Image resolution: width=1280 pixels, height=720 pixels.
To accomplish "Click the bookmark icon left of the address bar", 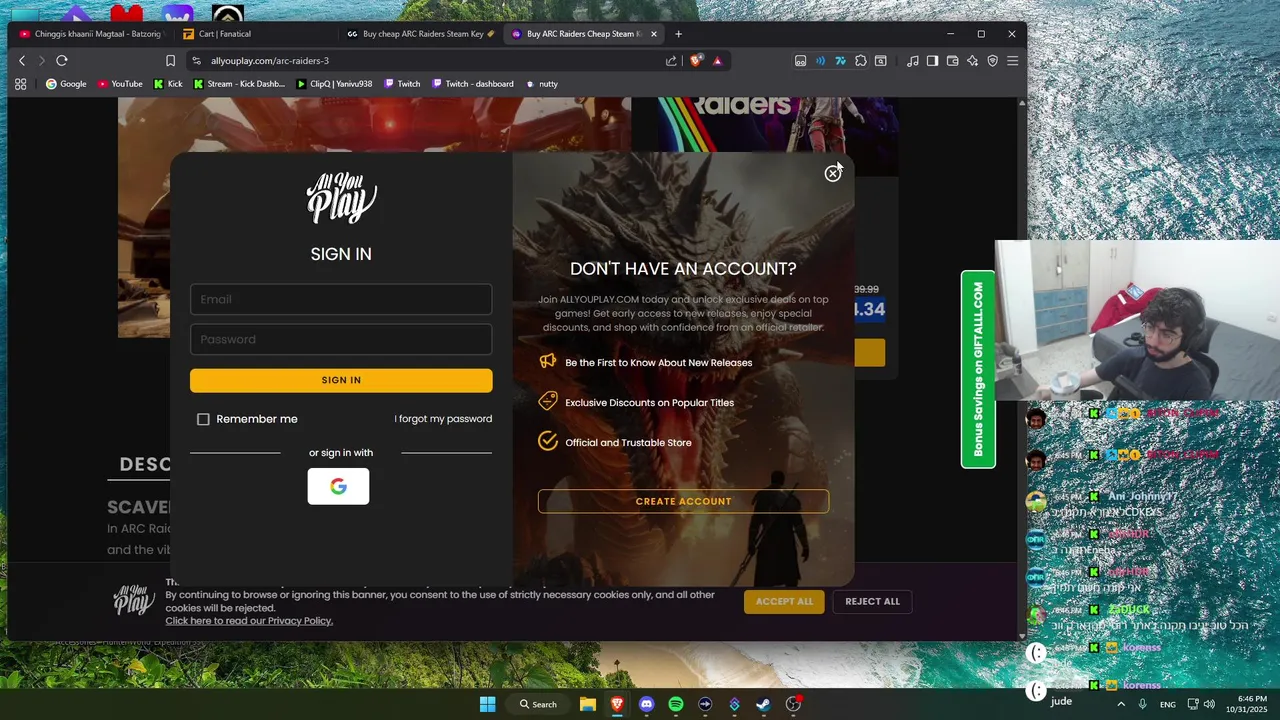I will pyautogui.click(x=171, y=61).
